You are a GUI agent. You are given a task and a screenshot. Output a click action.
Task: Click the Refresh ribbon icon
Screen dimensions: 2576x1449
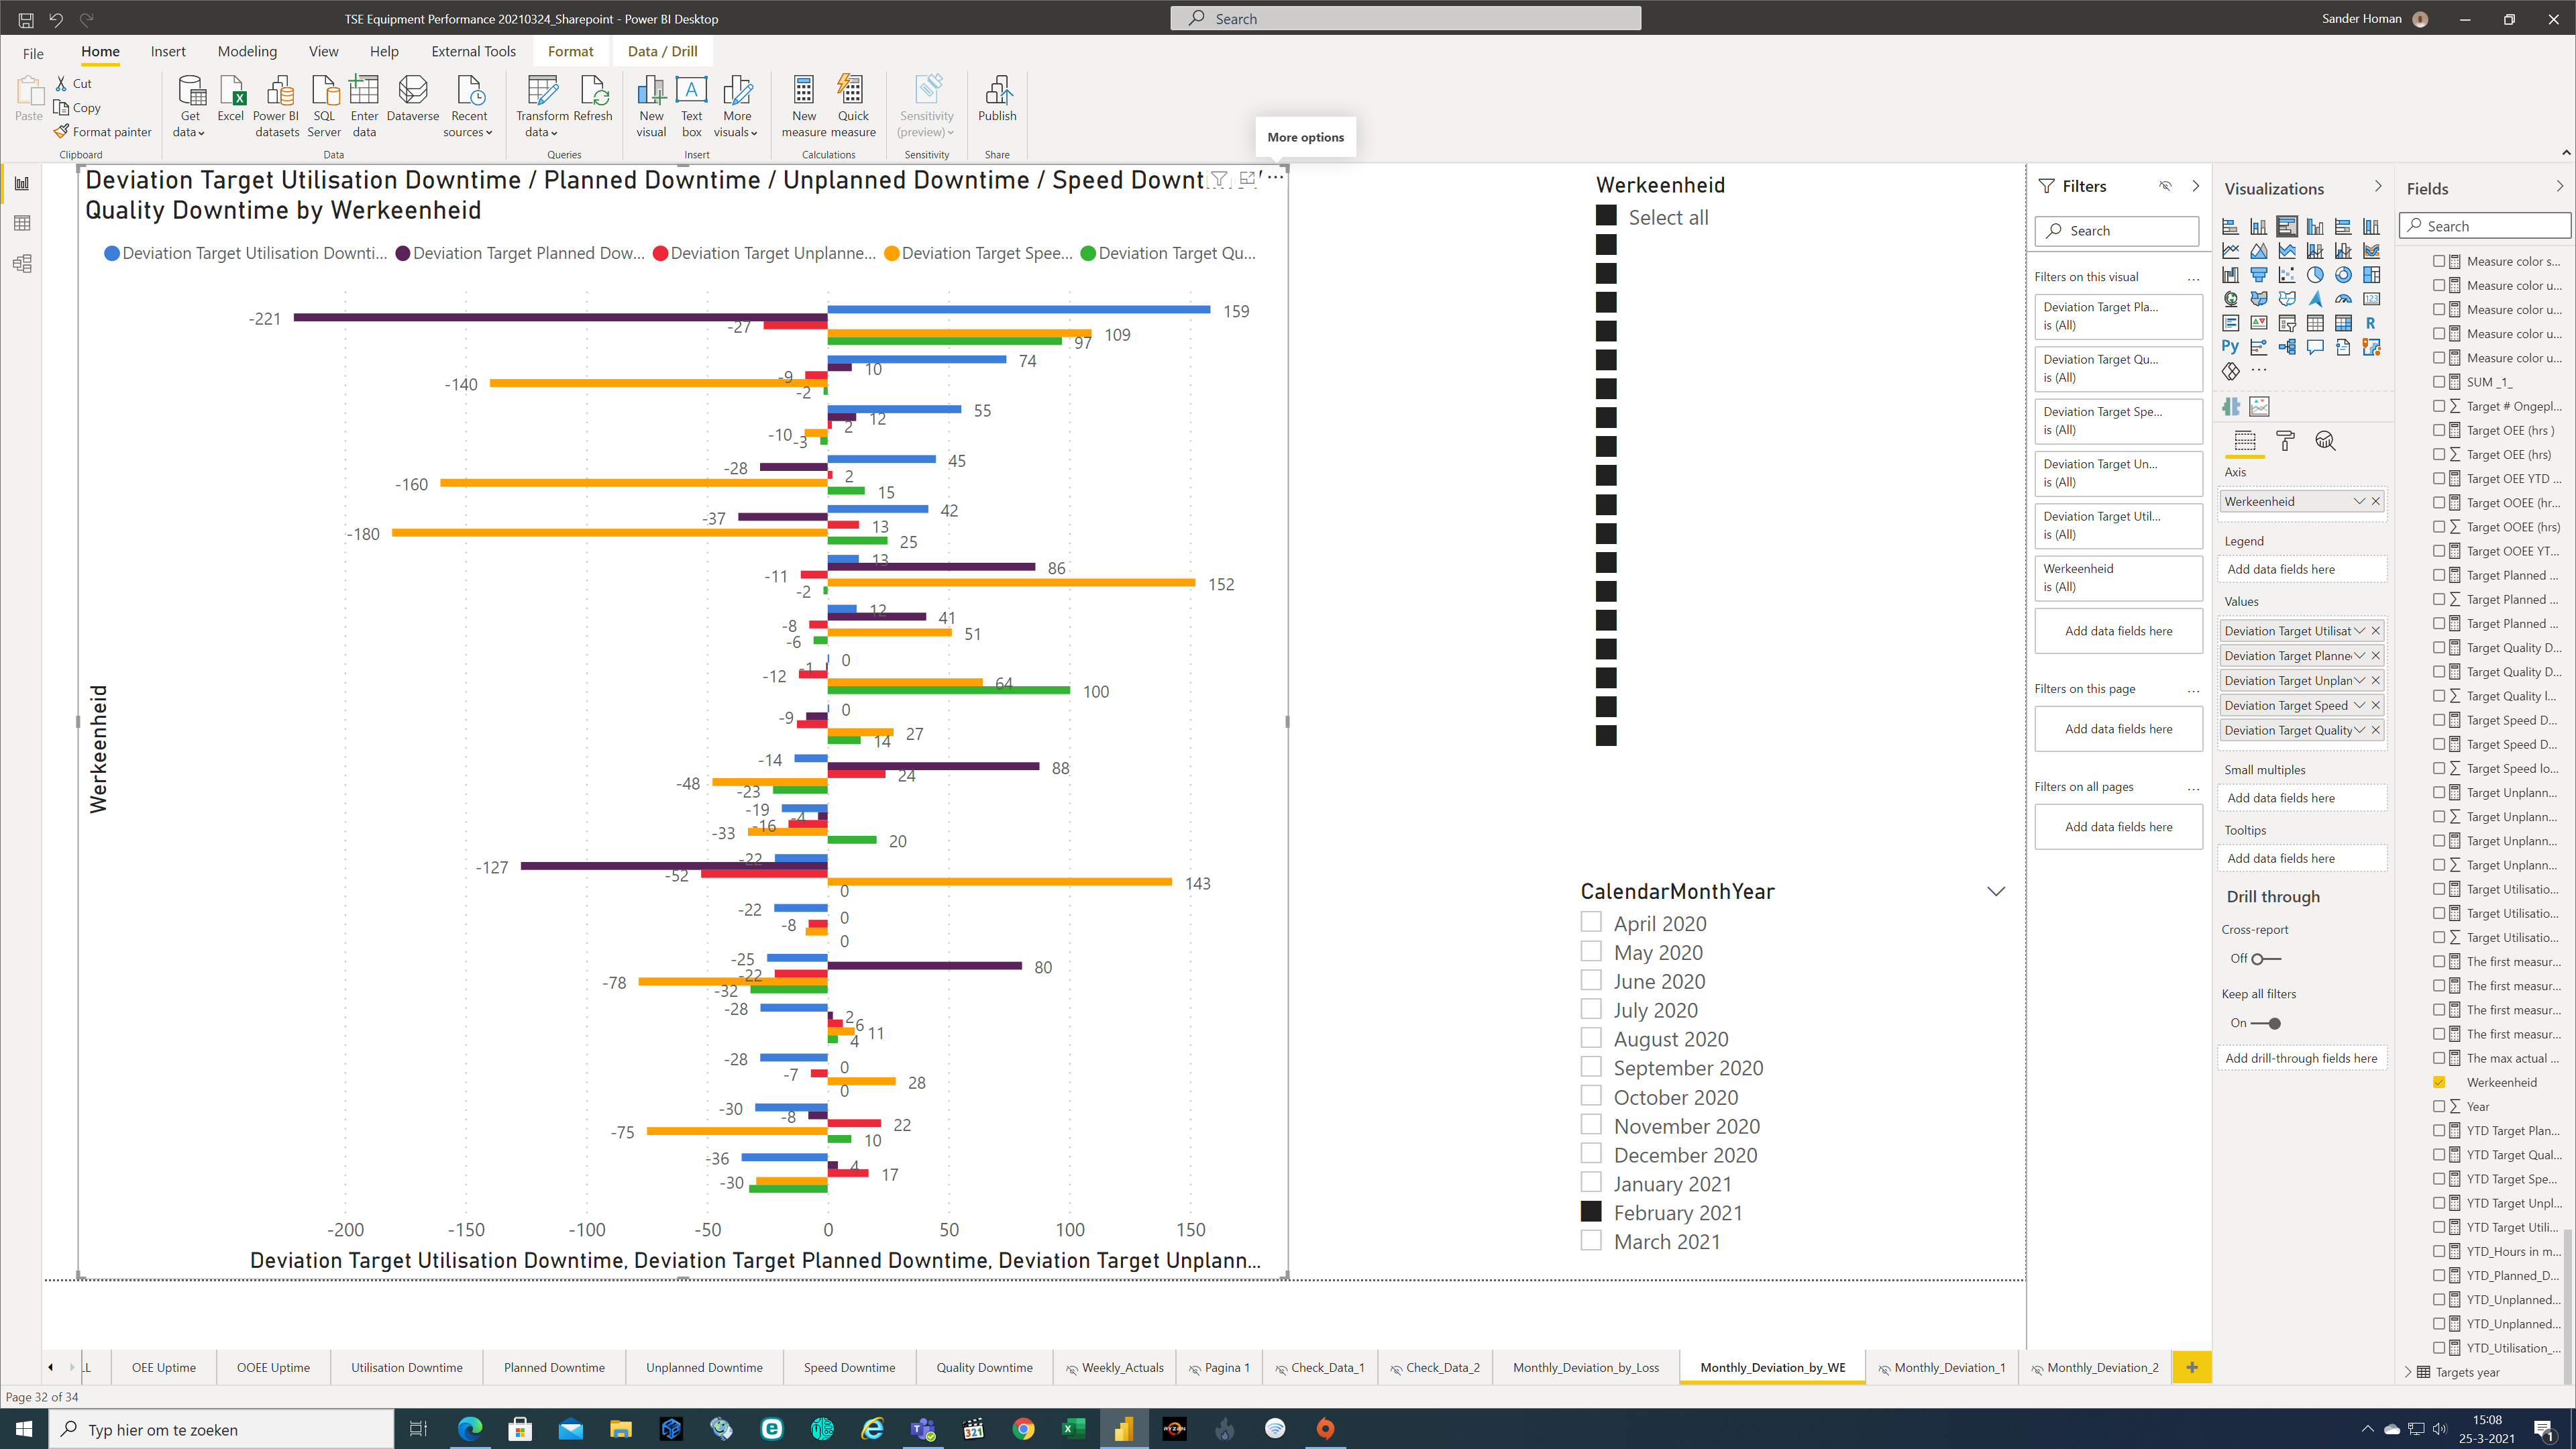pos(593,99)
